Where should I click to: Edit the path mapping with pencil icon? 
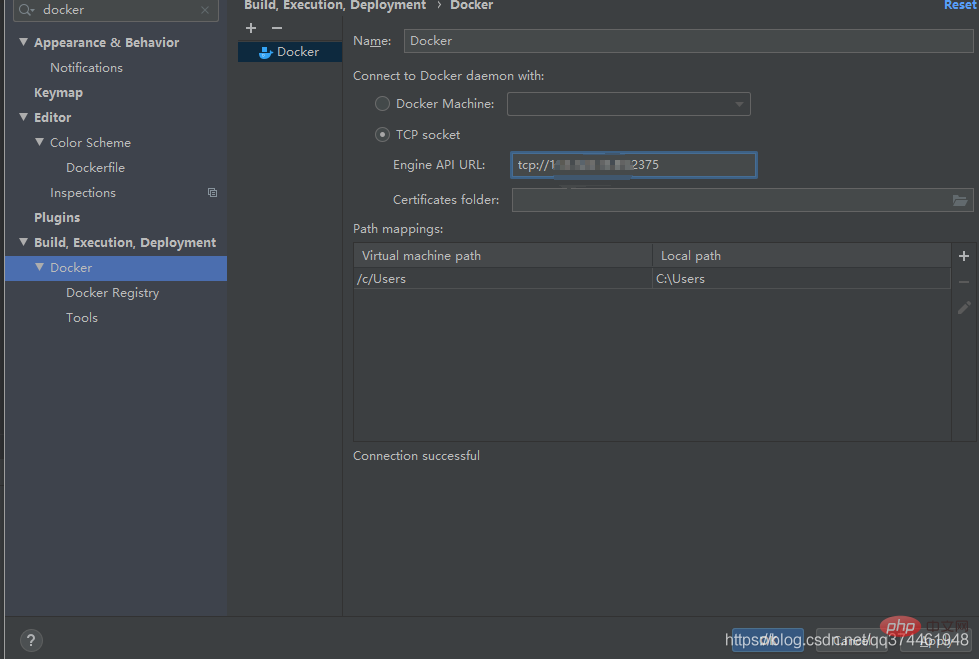(x=964, y=307)
